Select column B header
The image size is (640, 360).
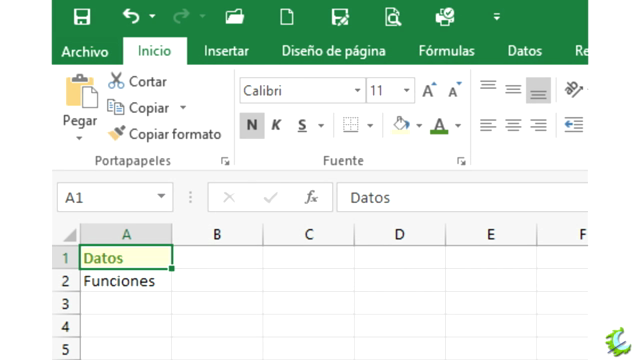218,235
